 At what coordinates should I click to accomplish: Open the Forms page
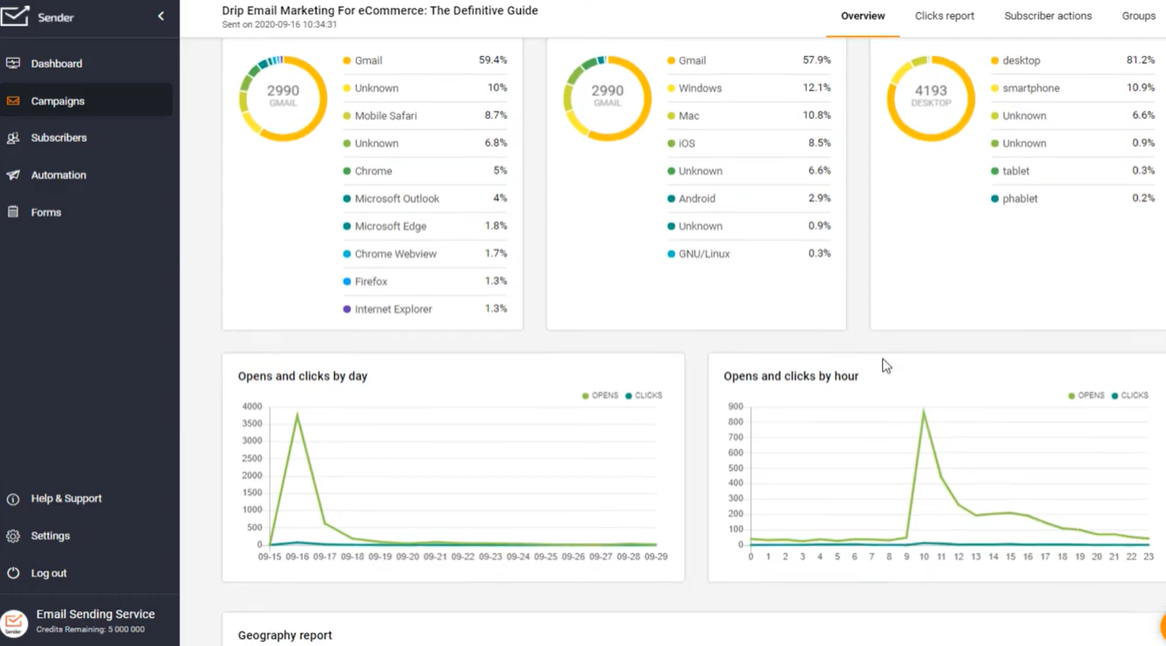click(46, 213)
